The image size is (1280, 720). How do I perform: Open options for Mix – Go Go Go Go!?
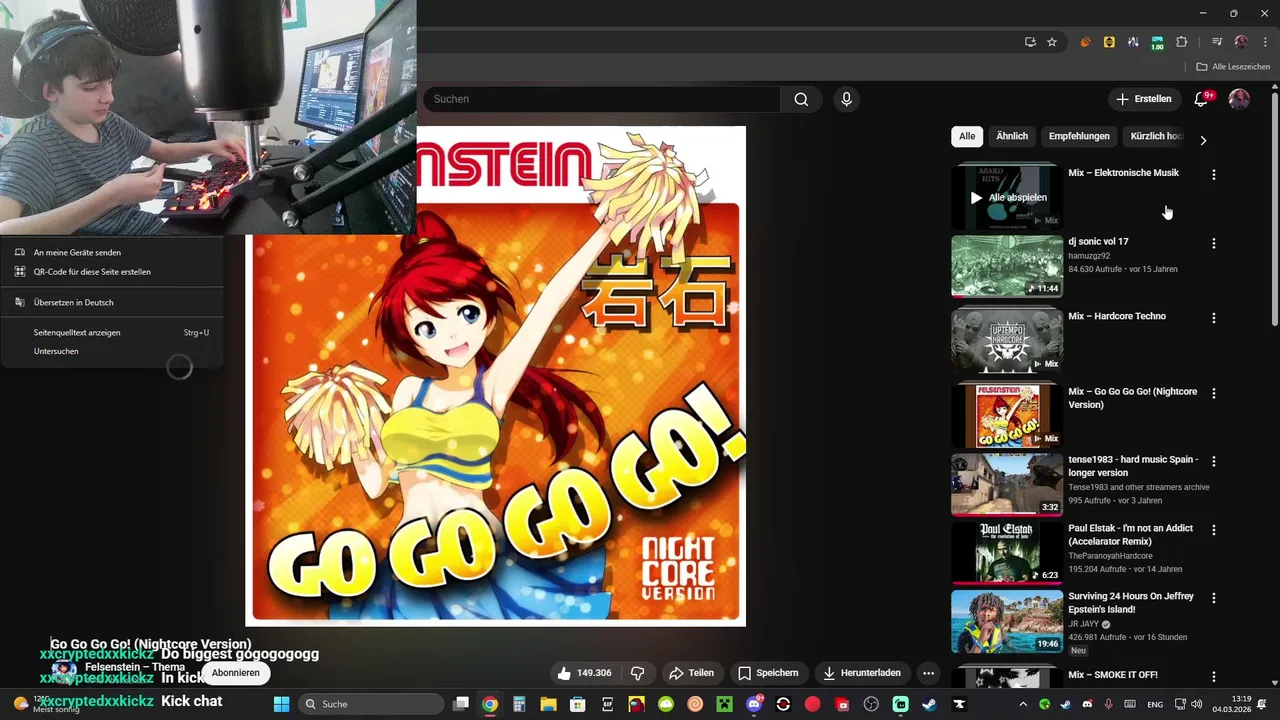pyautogui.click(x=1214, y=394)
